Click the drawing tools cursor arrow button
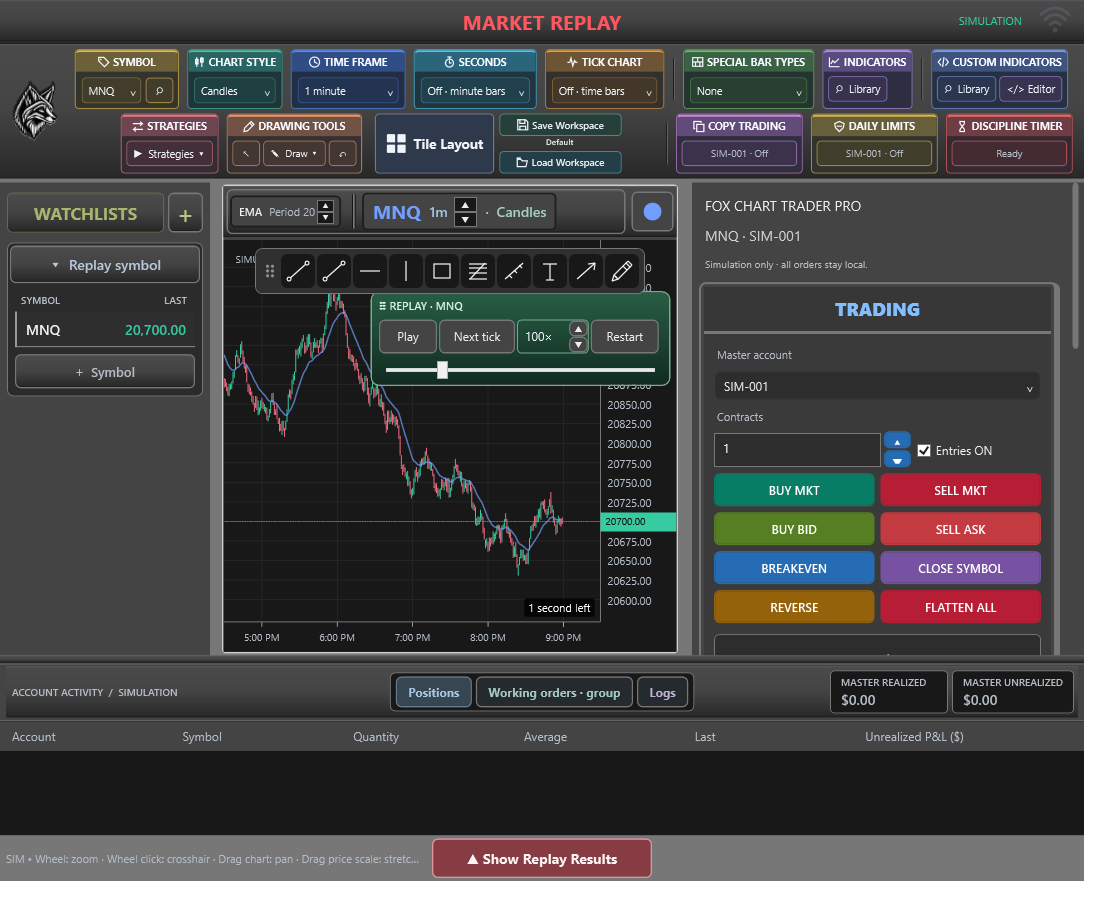Image resolution: width=1100 pixels, height=920 pixels. click(x=246, y=154)
